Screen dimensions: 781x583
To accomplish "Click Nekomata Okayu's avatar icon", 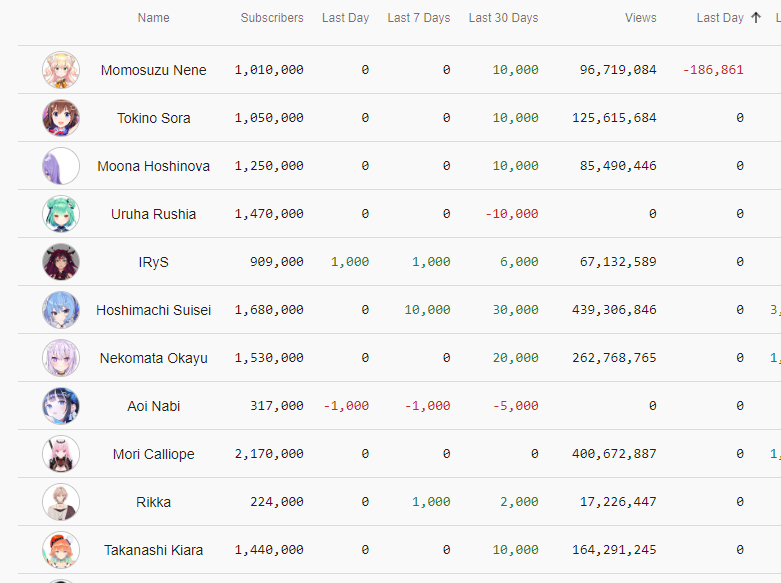I will 61,358.
